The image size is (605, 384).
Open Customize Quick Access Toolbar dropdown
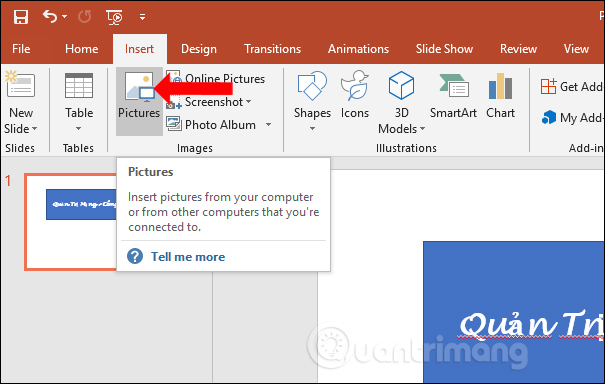click(x=142, y=17)
